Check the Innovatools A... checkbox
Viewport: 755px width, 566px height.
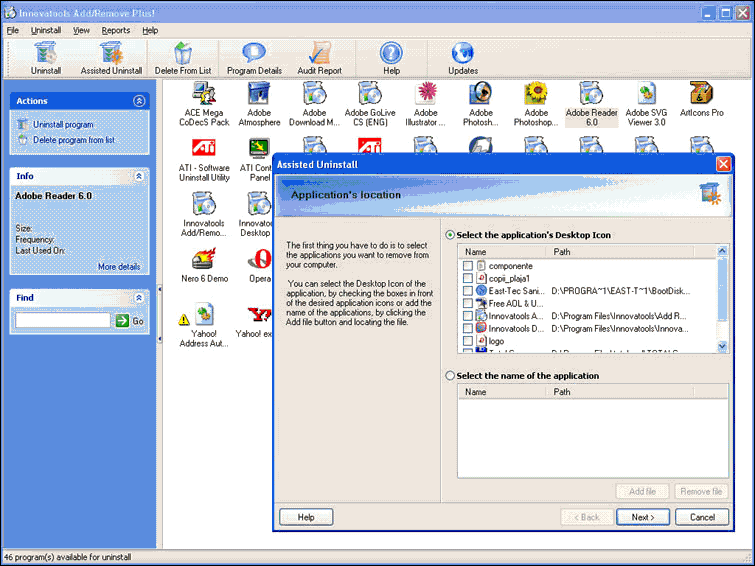(x=468, y=316)
